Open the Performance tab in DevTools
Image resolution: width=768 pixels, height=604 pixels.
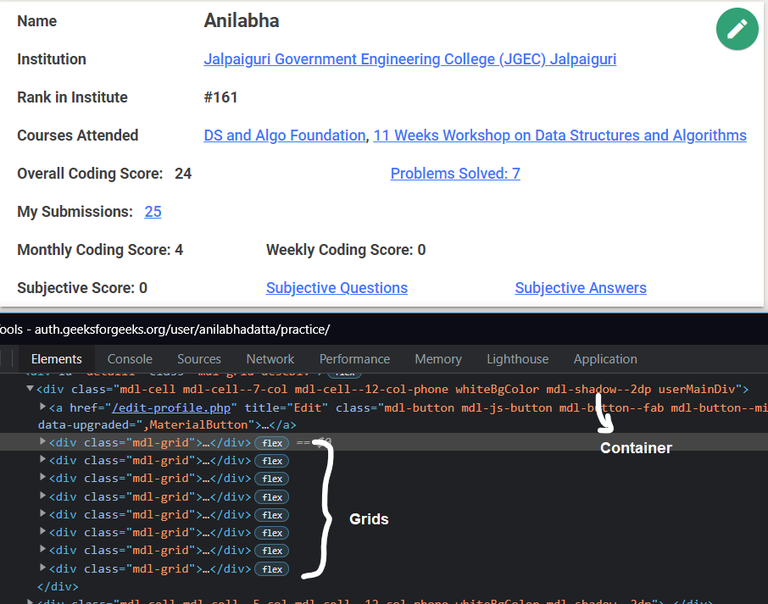(x=354, y=359)
